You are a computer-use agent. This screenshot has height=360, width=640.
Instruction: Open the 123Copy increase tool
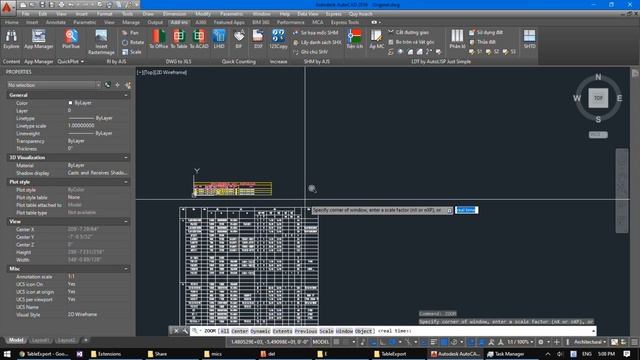pyautogui.click(x=278, y=39)
